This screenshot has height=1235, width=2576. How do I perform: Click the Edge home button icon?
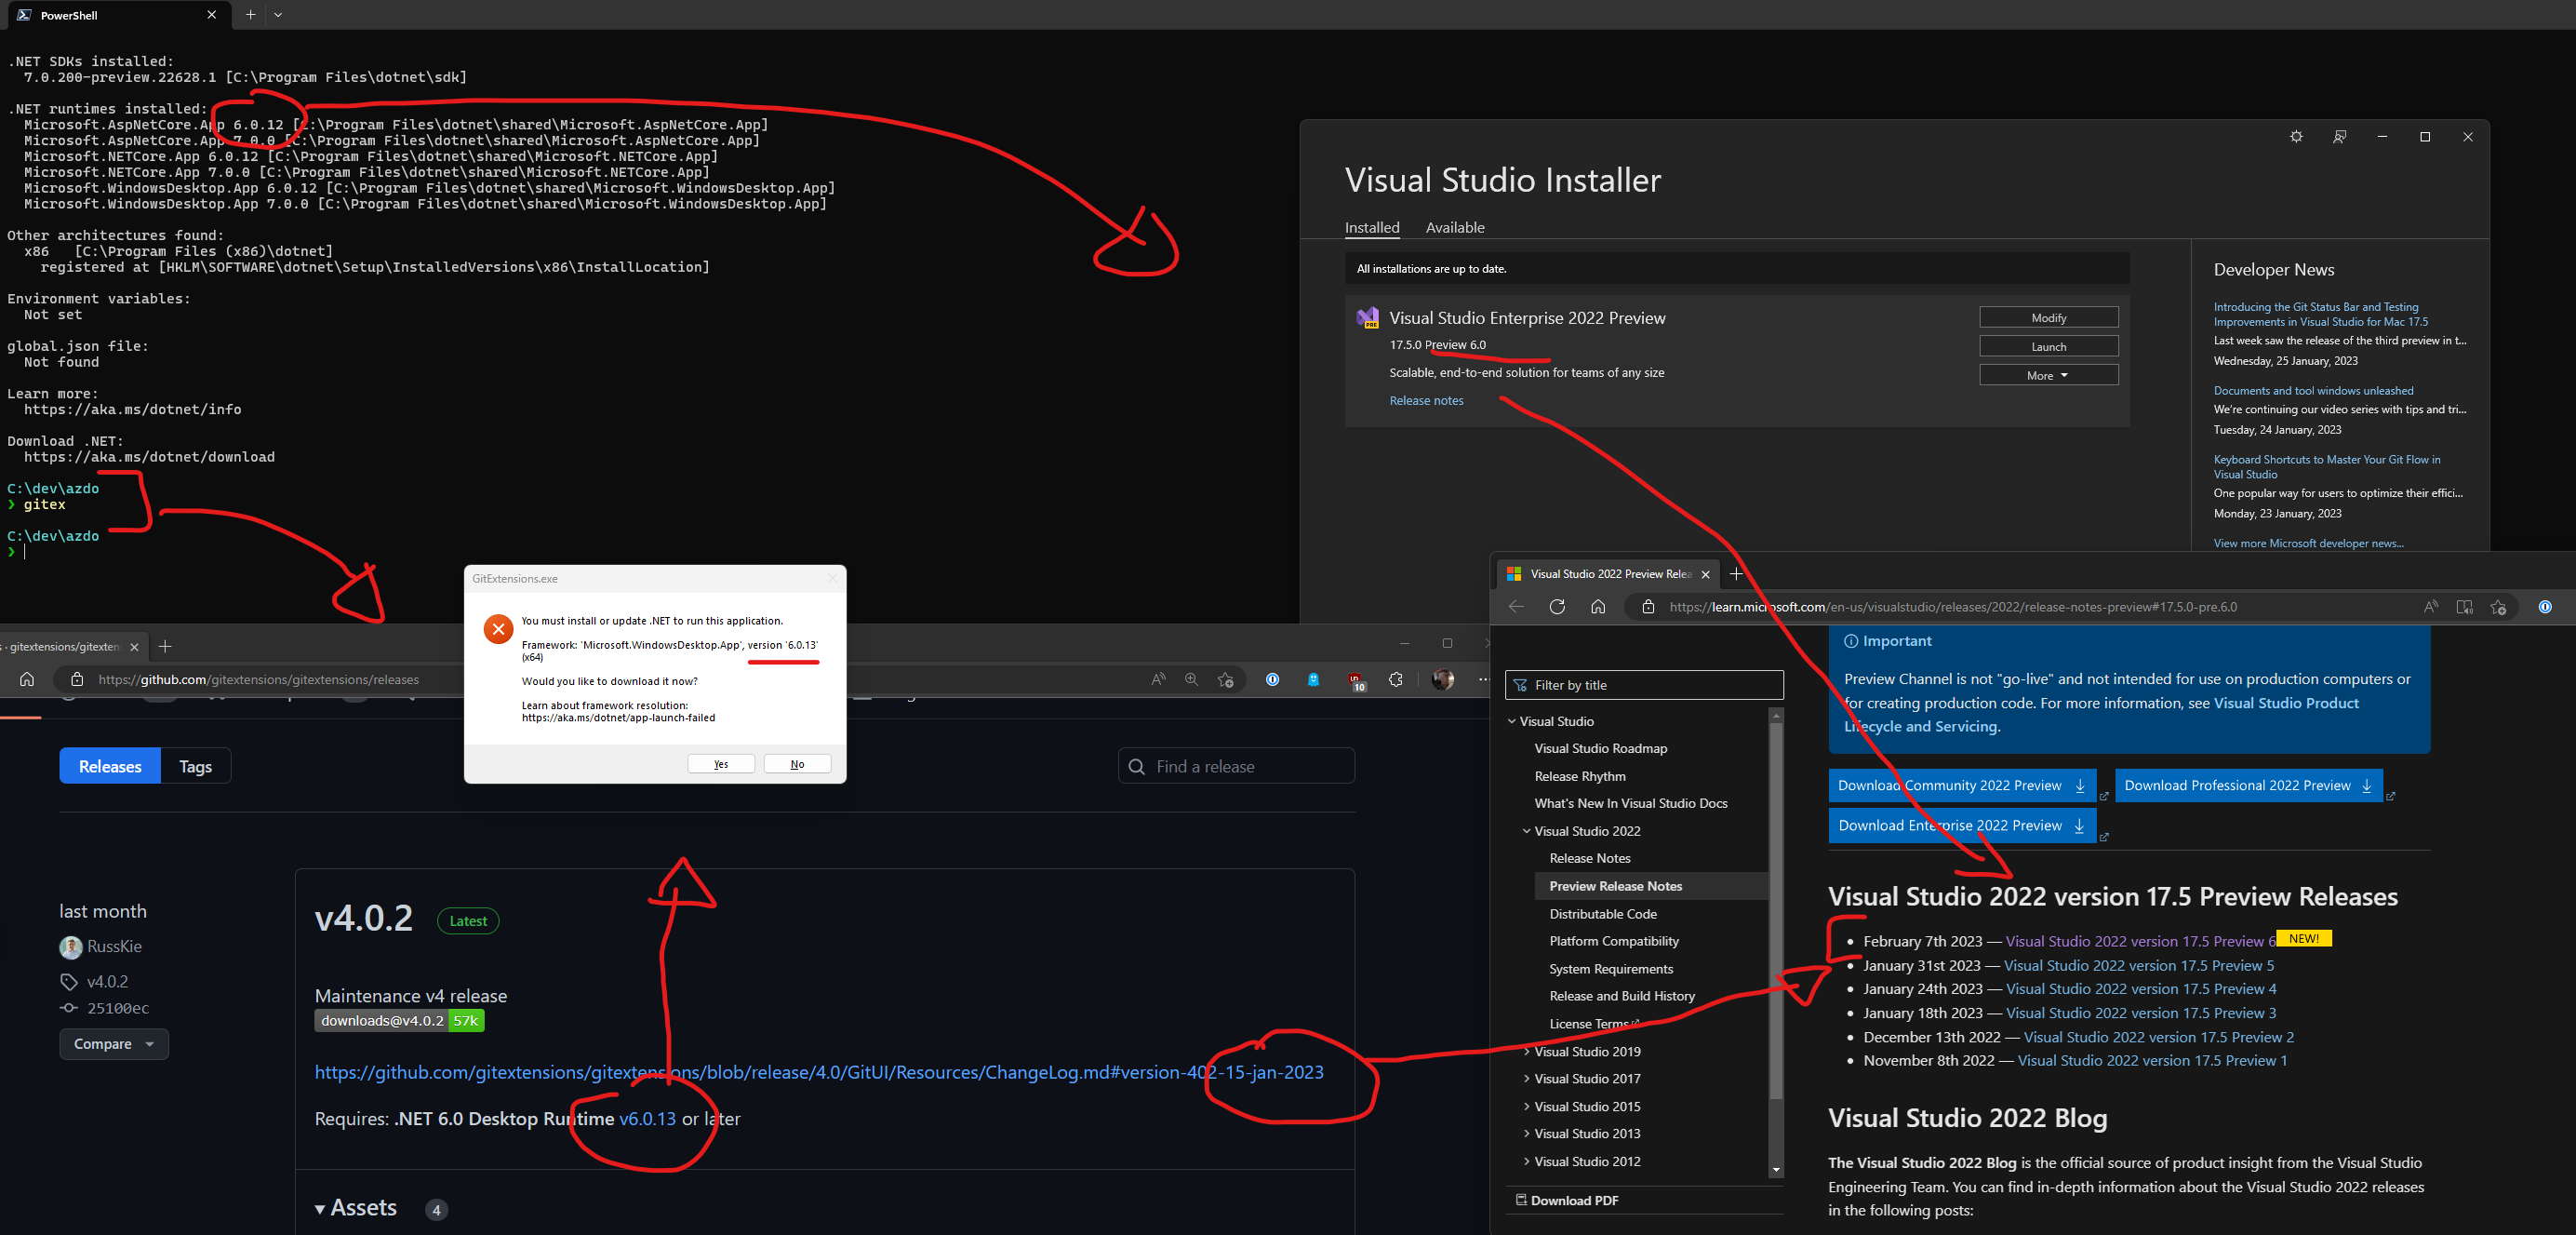(x=1597, y=606)
